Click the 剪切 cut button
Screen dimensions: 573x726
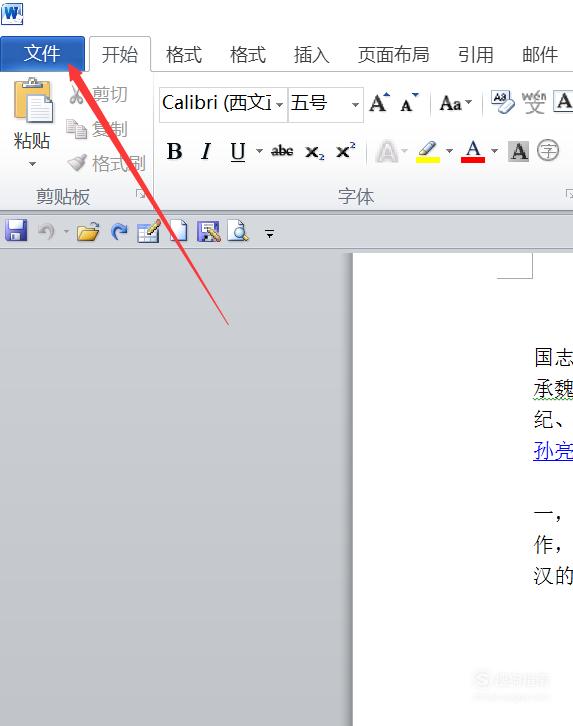click(98, 94)
